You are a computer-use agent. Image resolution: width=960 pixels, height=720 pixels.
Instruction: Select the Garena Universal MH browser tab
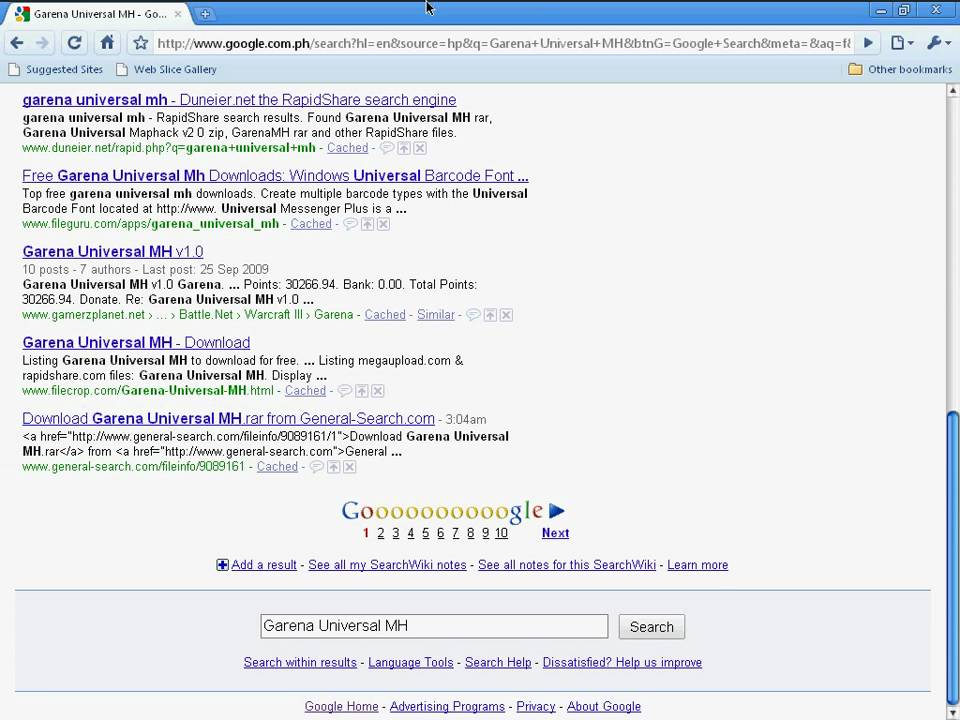pyautogui.click(x=99, y=13)
